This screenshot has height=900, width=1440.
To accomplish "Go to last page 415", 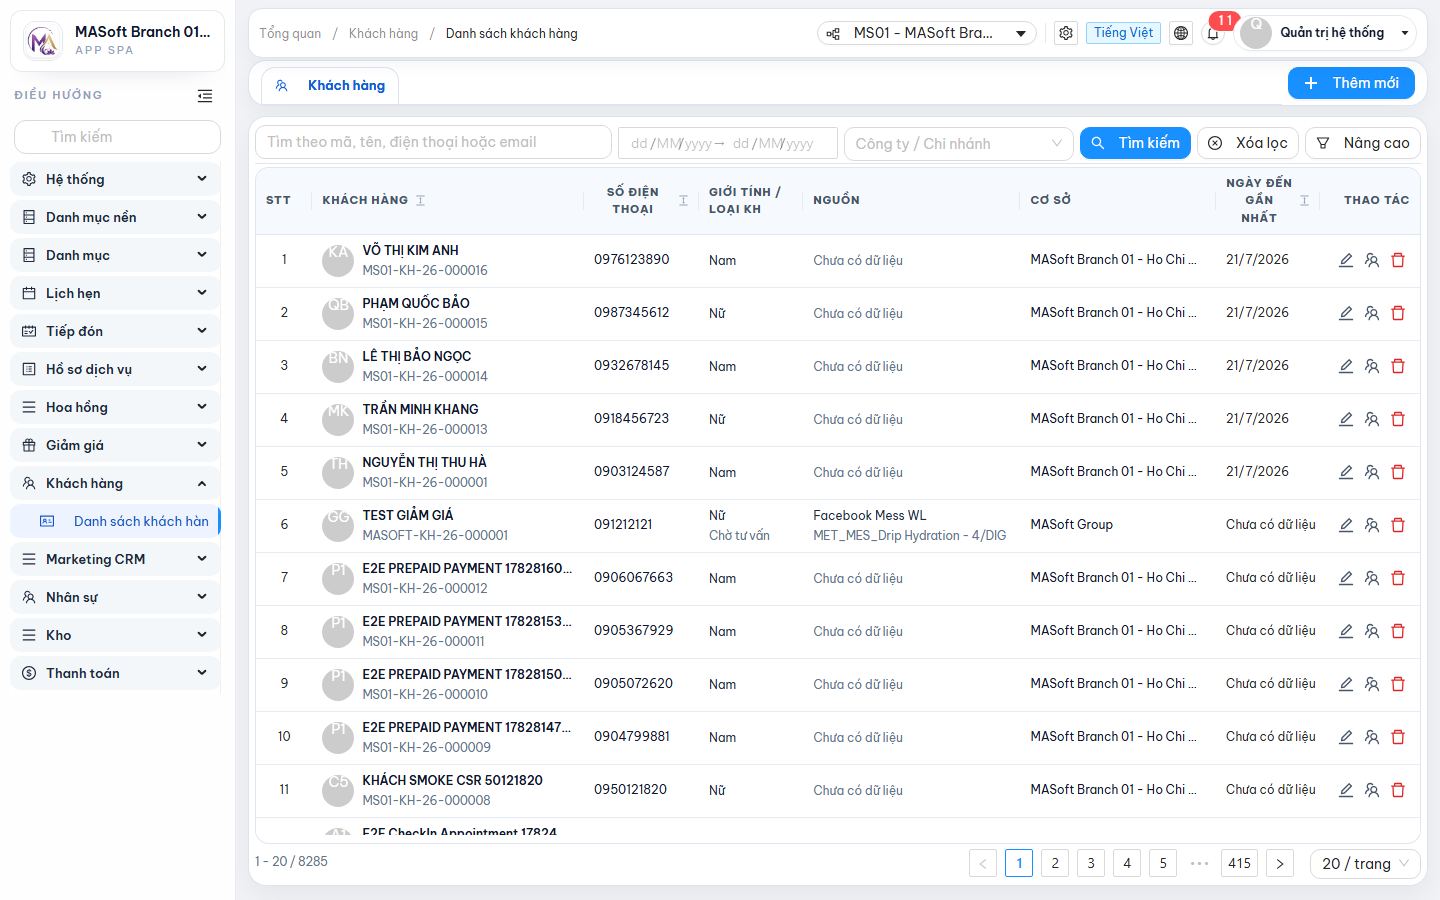I will click(1240, 863).
